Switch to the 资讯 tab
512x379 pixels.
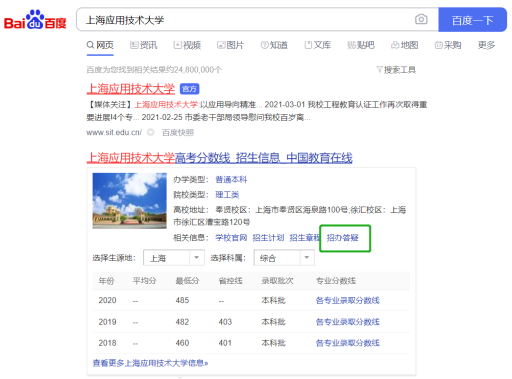(x=143, y=45)
